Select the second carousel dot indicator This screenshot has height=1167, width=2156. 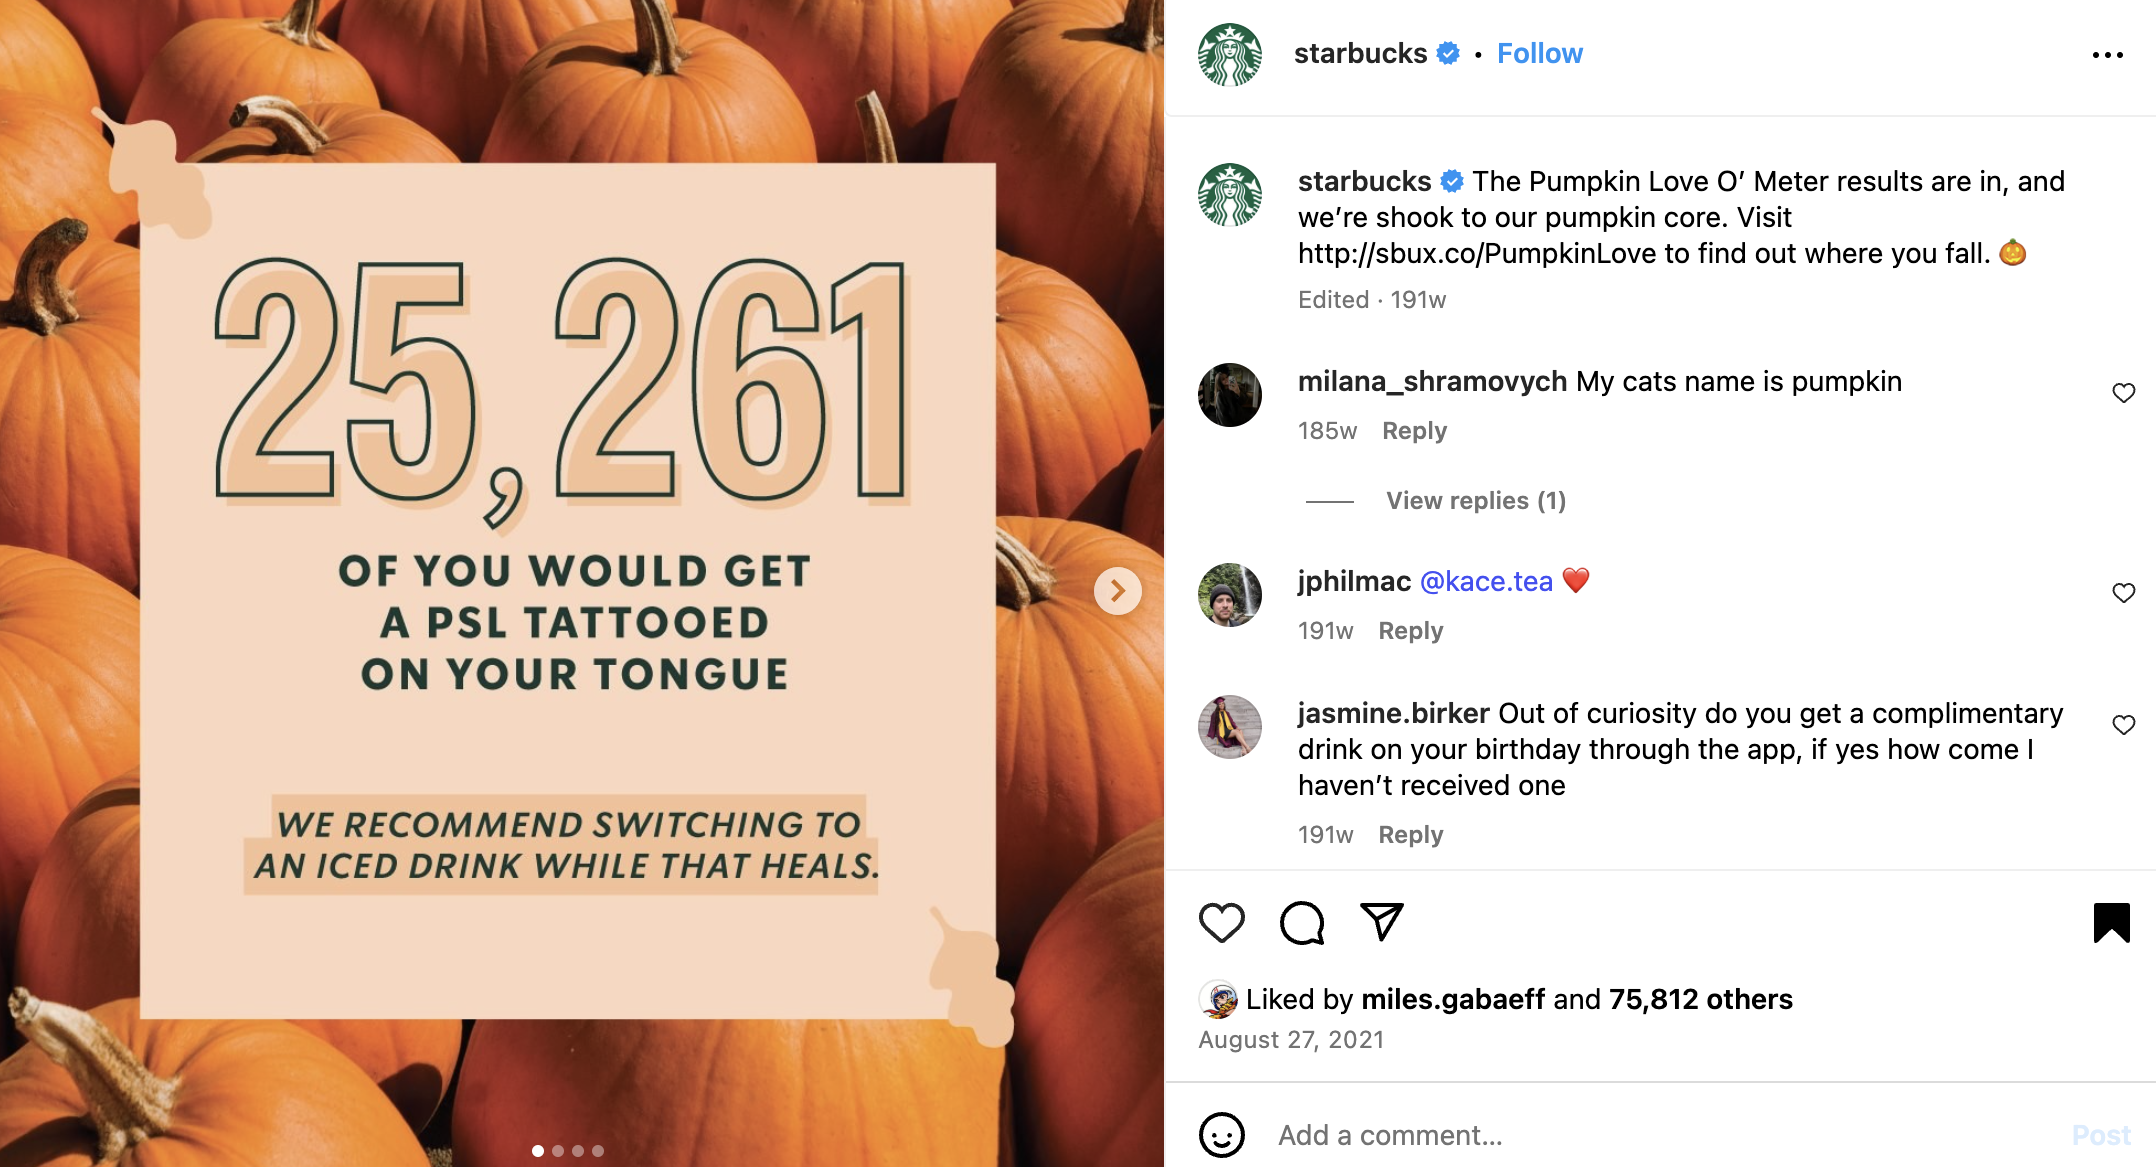tap(558, 1151)
